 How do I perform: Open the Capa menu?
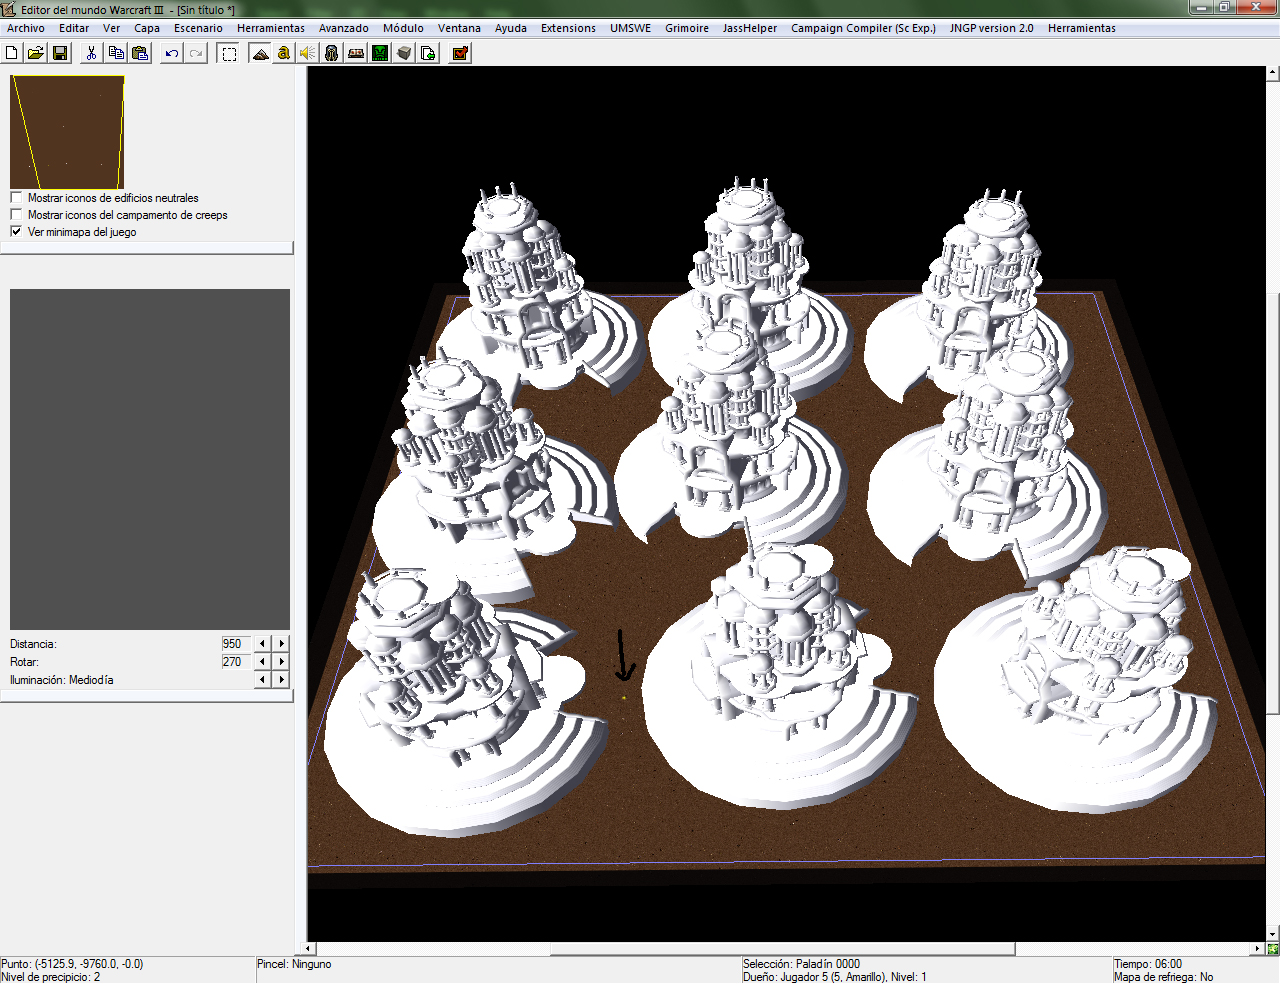[x=147, y=28]
